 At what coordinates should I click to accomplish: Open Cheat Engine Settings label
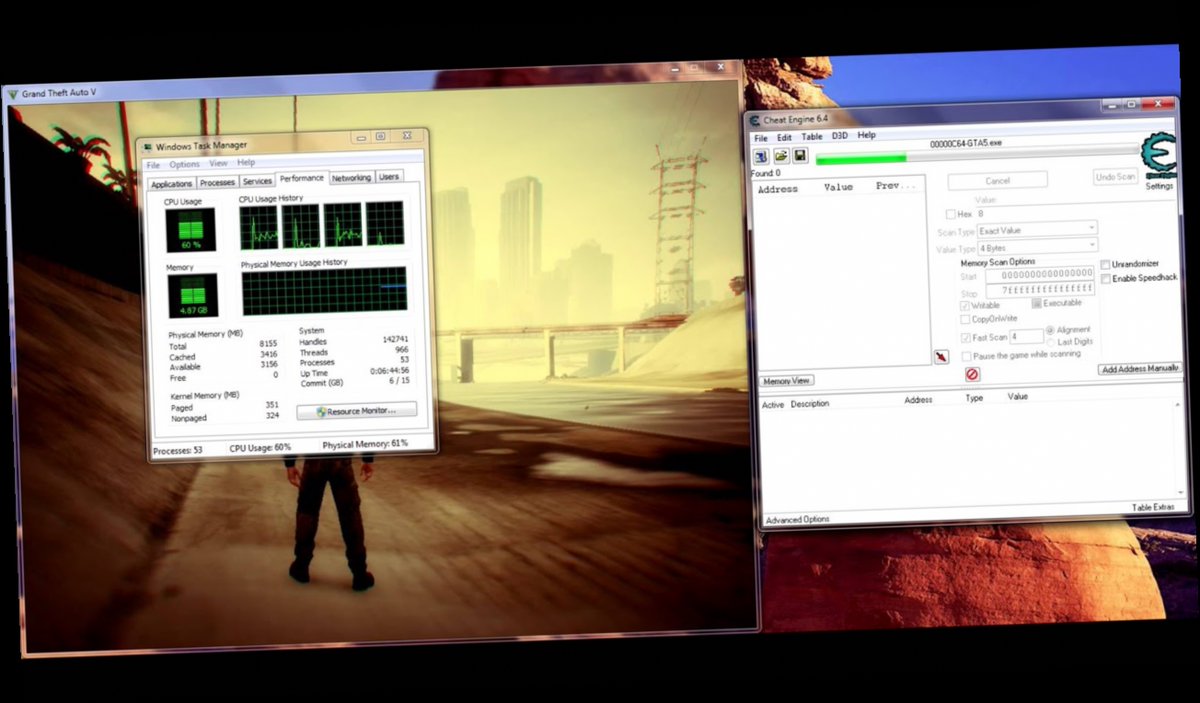coord(1159,186)
